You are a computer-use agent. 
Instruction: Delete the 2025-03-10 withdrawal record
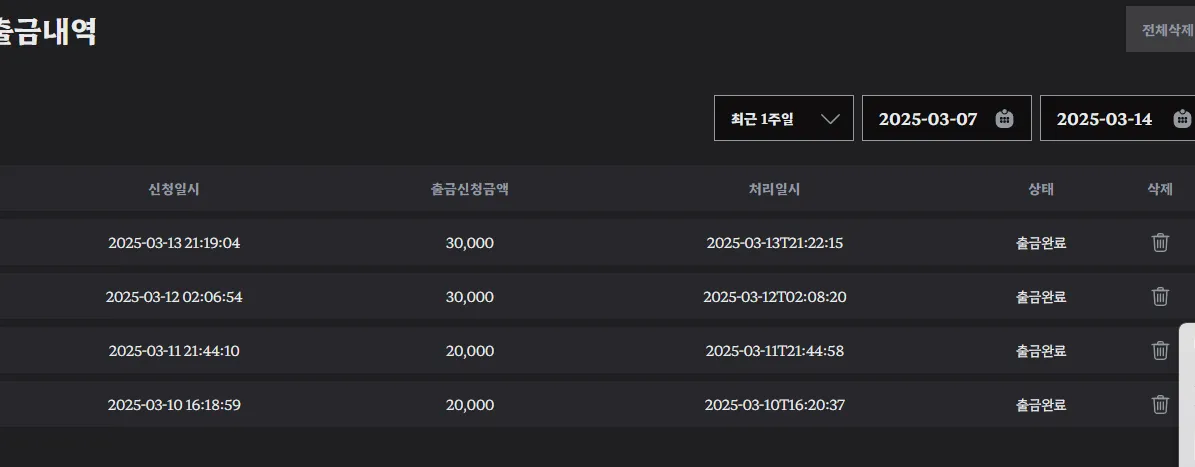tap(1160, 405)
